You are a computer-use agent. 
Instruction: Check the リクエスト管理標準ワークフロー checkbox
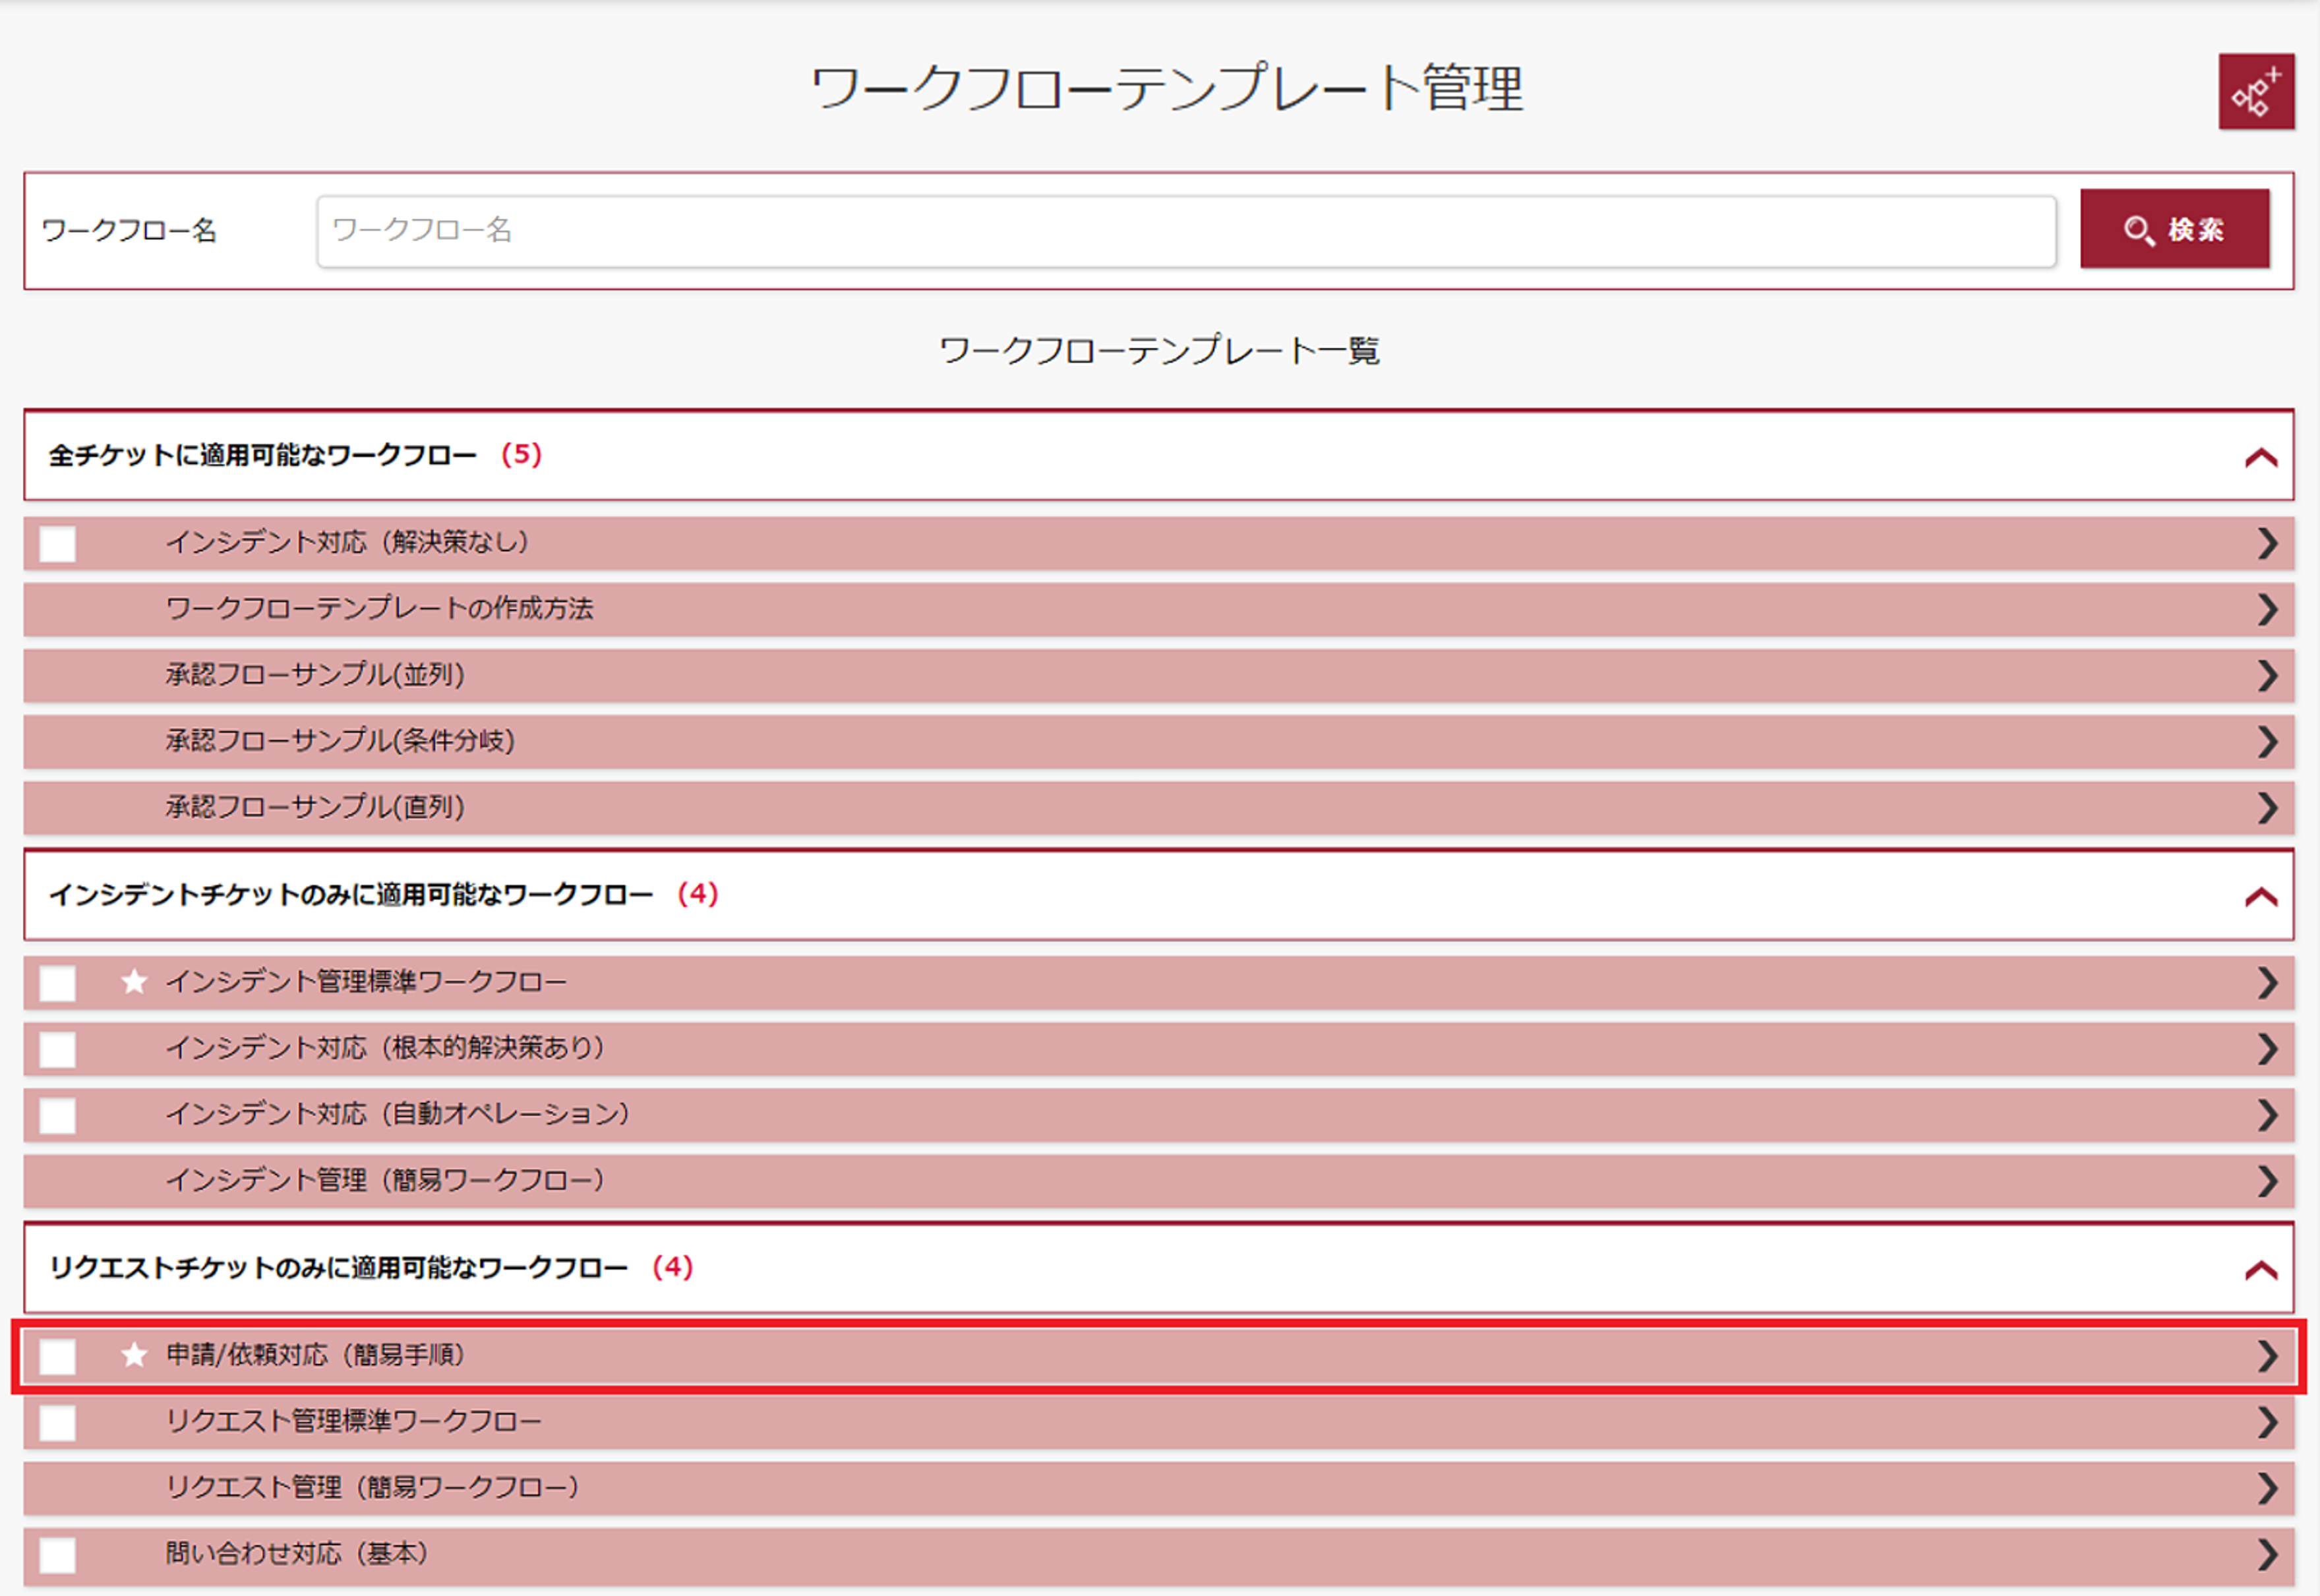click(57, 1422)
